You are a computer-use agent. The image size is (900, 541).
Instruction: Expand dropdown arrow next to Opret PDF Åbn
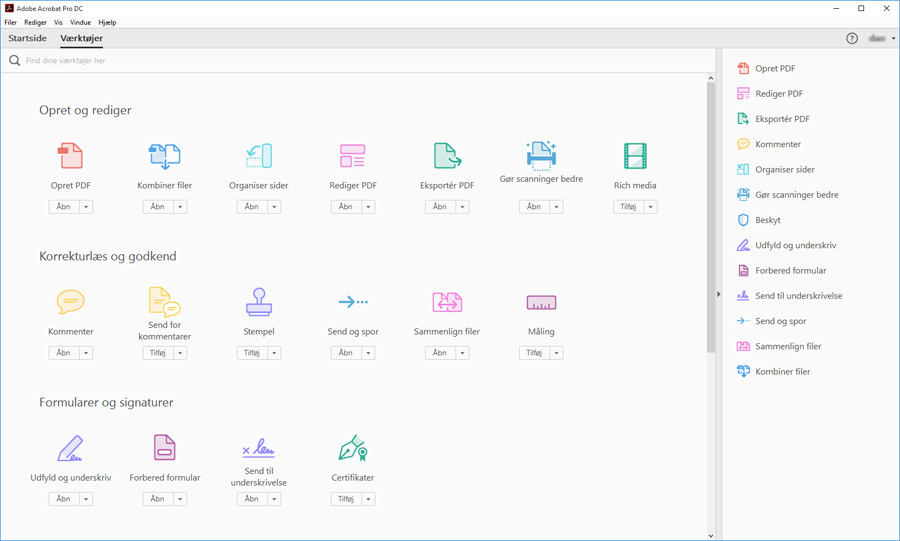86,207
